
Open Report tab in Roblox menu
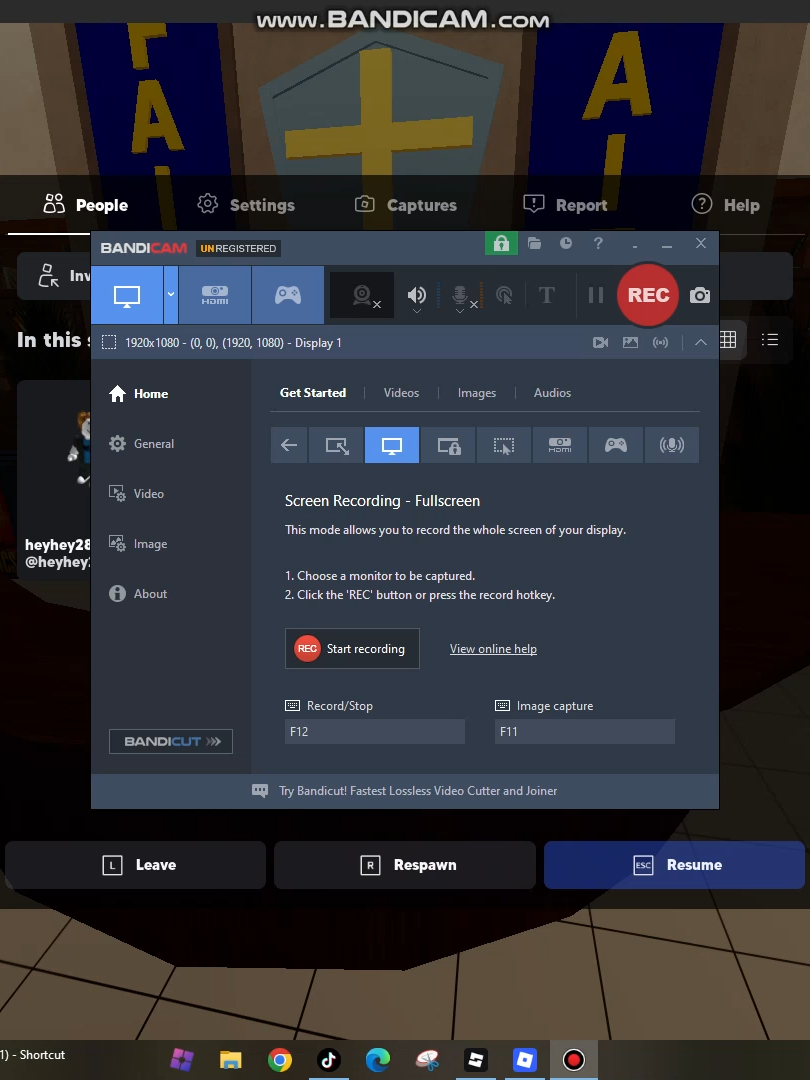565,205
